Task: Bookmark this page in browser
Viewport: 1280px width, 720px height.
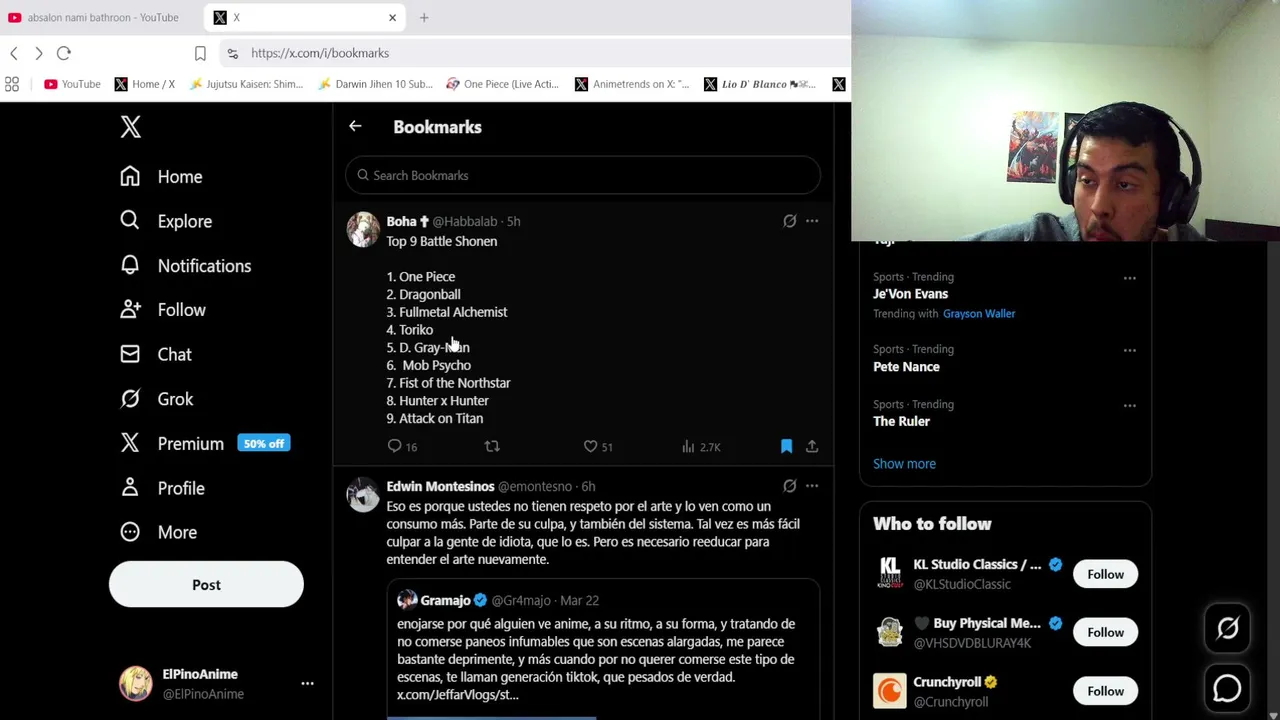Action: [200, 53]
